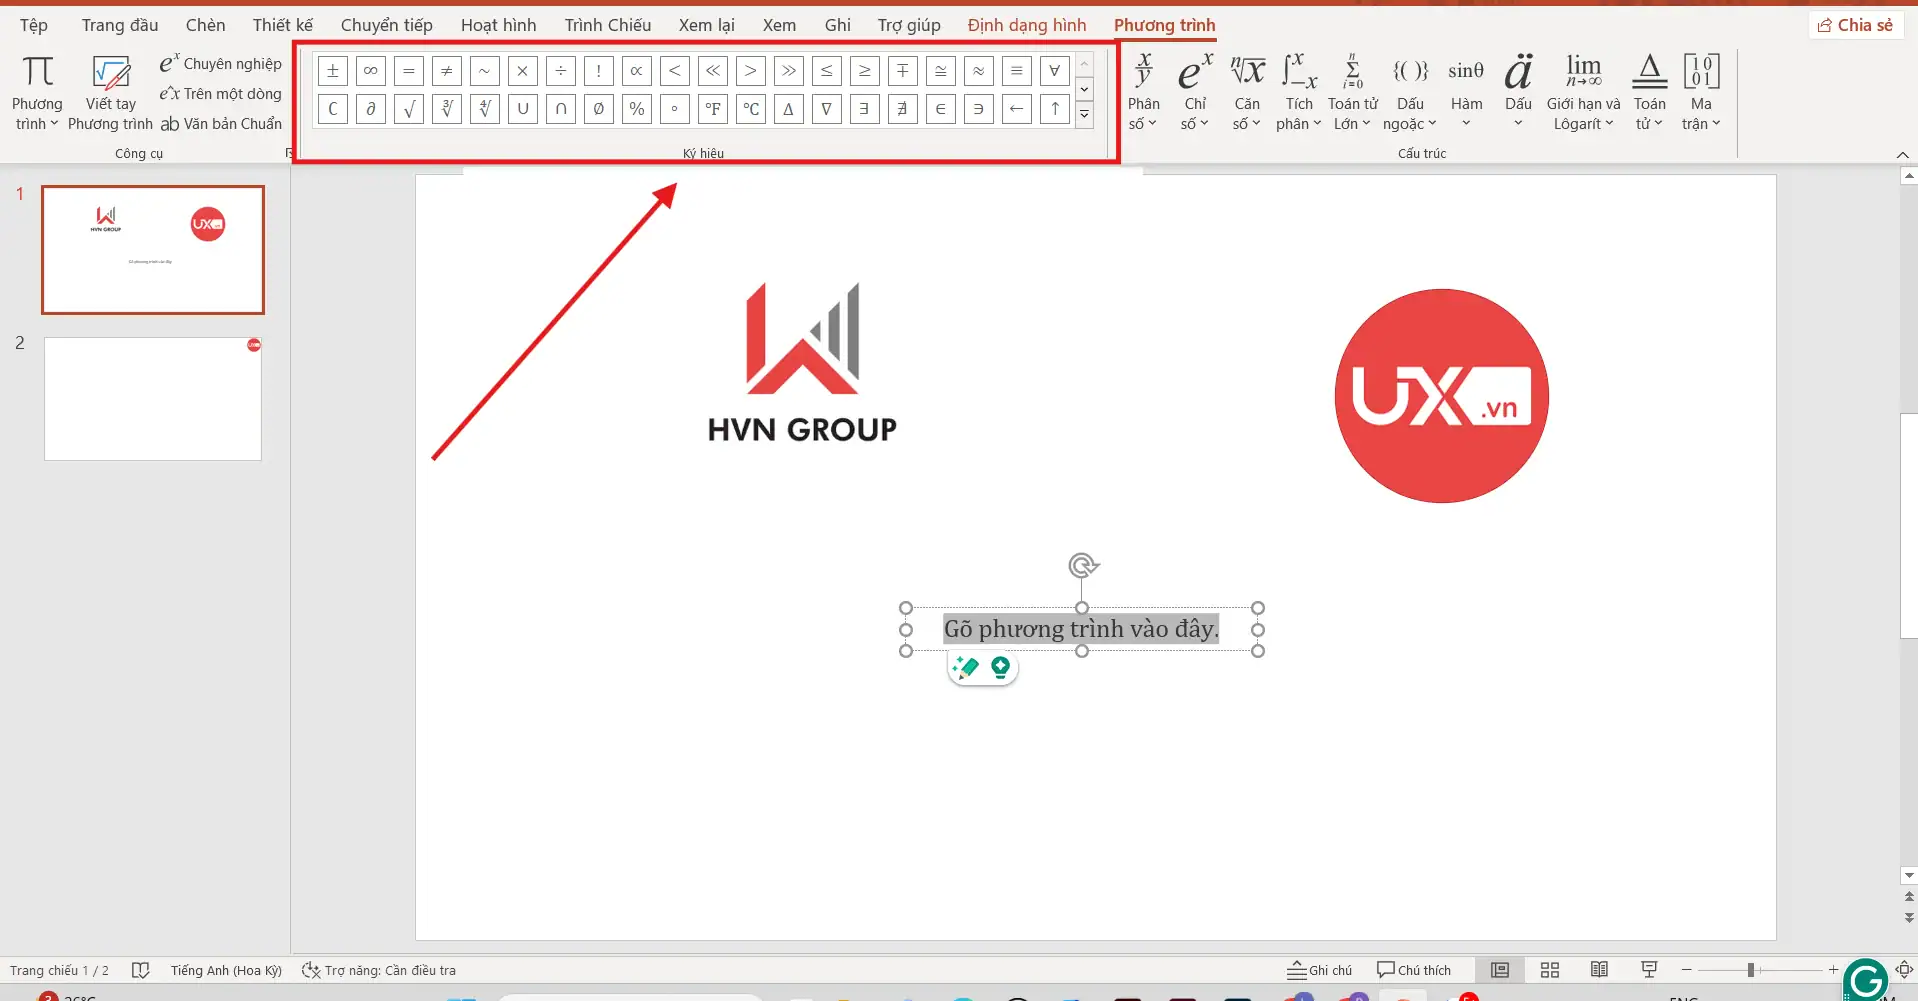
Task: Adjust the zoom slider handle
Action: (x=1751, y=970)
